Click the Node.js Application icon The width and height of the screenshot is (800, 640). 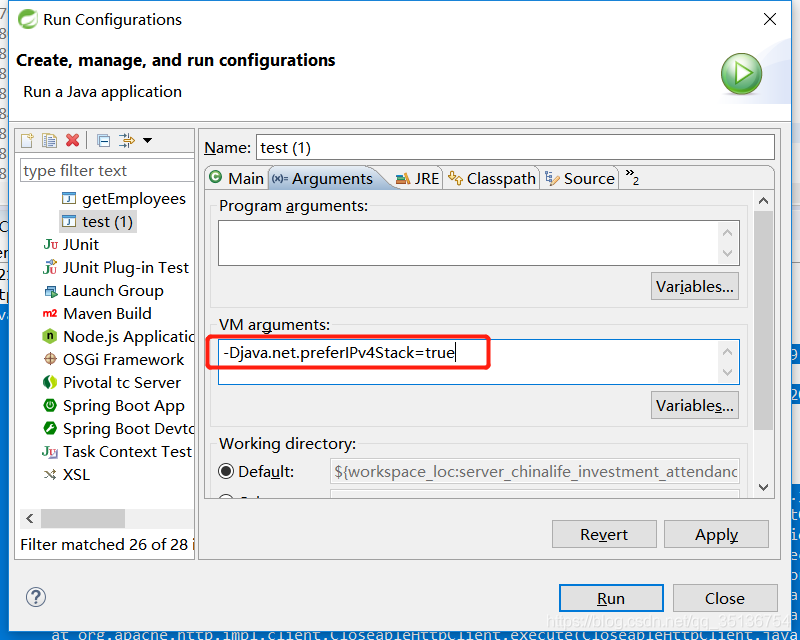pyautogui.click(x=49, y=336)
